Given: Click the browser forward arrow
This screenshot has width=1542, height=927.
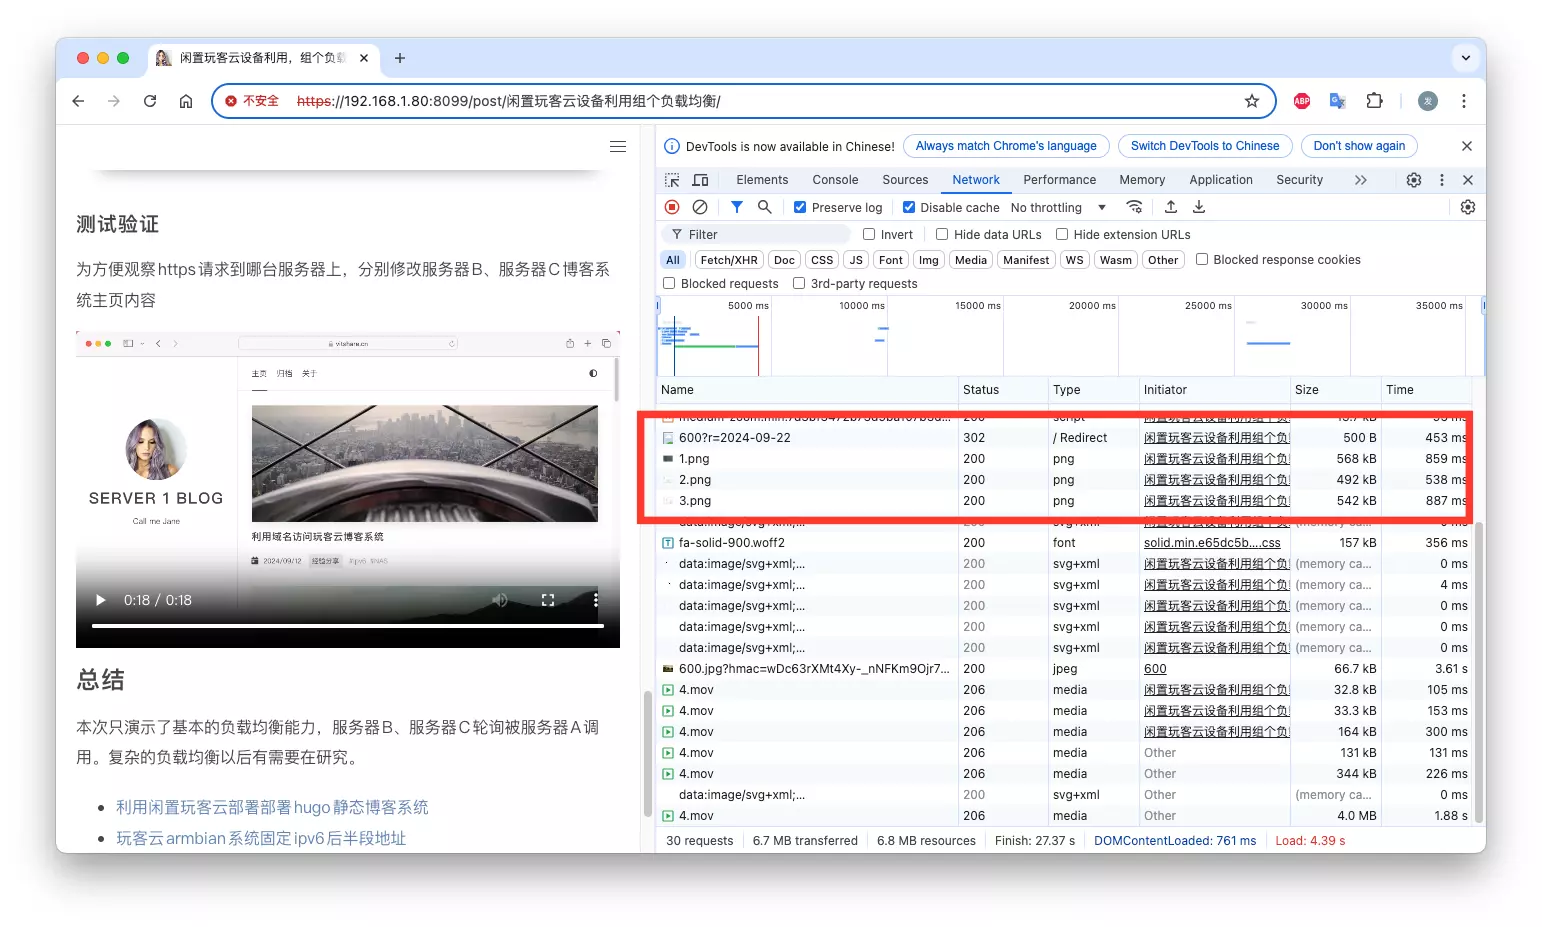Looking at the screenshot, I should pos(114,101).
